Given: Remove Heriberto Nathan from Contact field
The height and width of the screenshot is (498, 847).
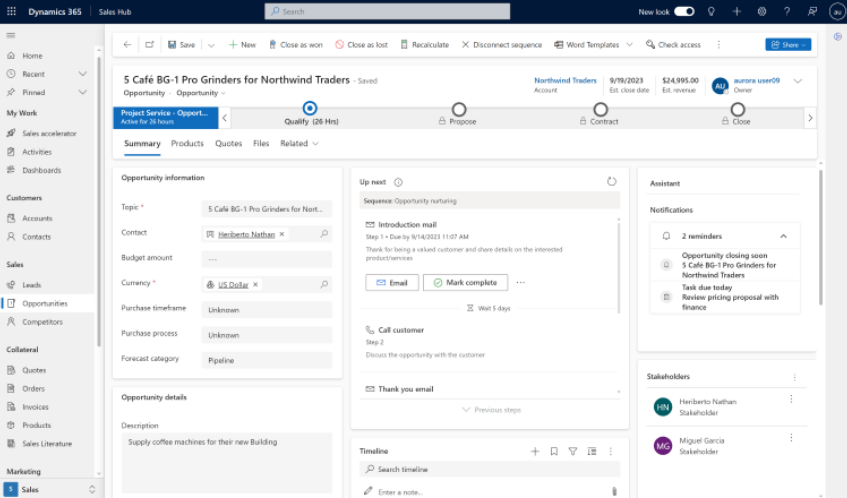Looking at the screenshot, I should tap(282, 234).
